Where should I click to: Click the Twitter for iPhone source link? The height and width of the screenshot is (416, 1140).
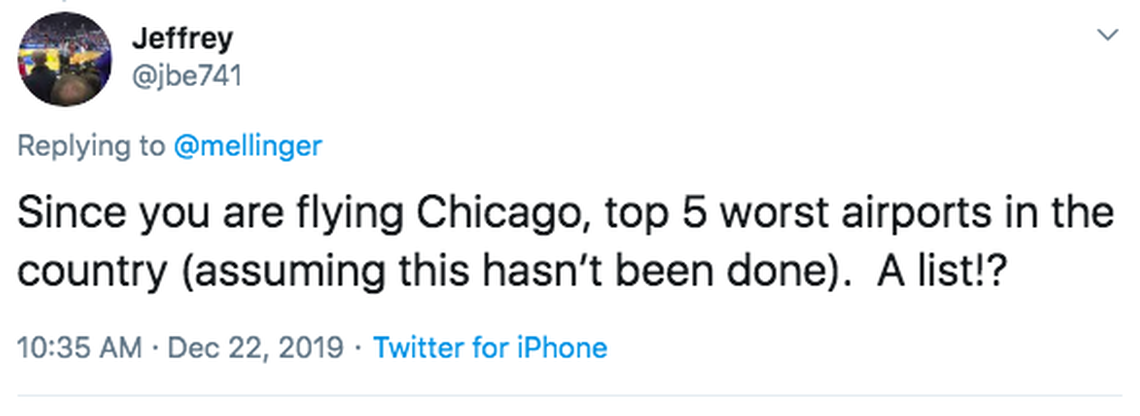489,348
